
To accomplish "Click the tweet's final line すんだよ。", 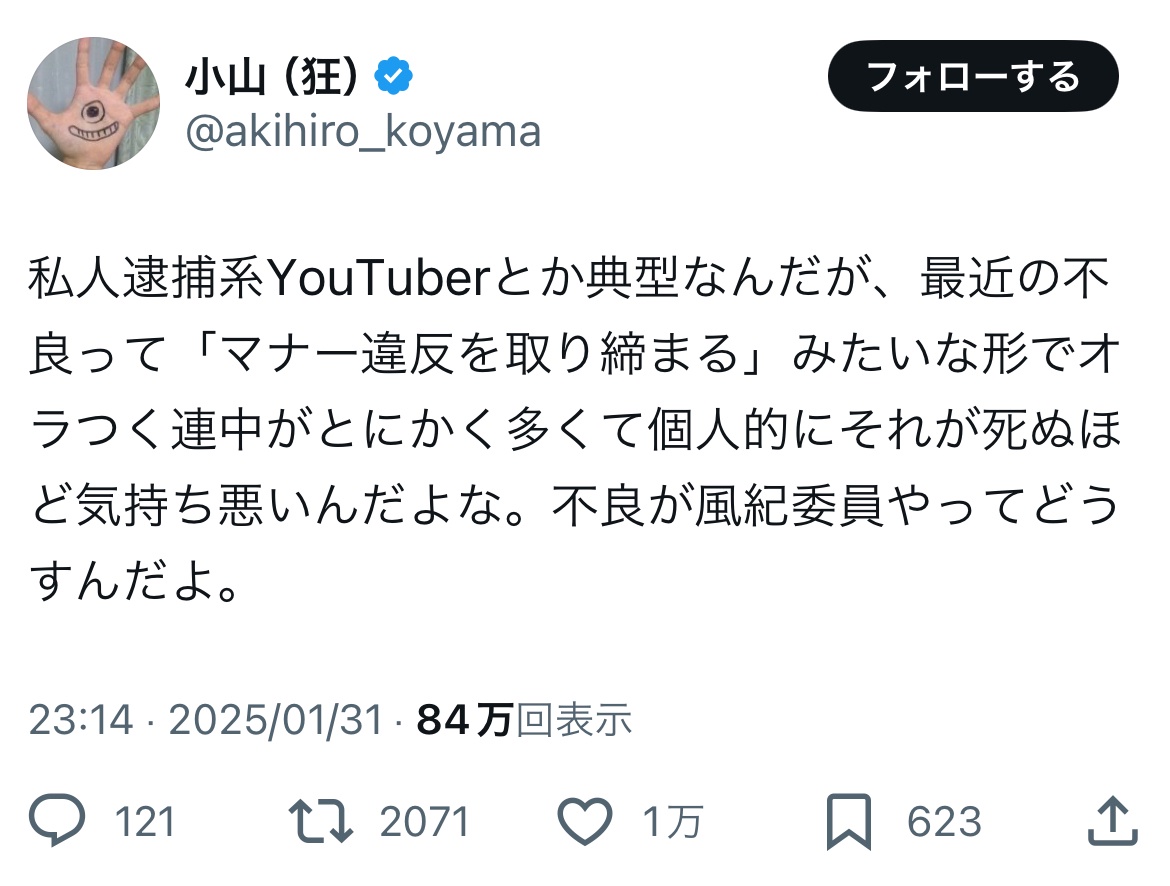I will pyautogui.click(x=136, y=581).
